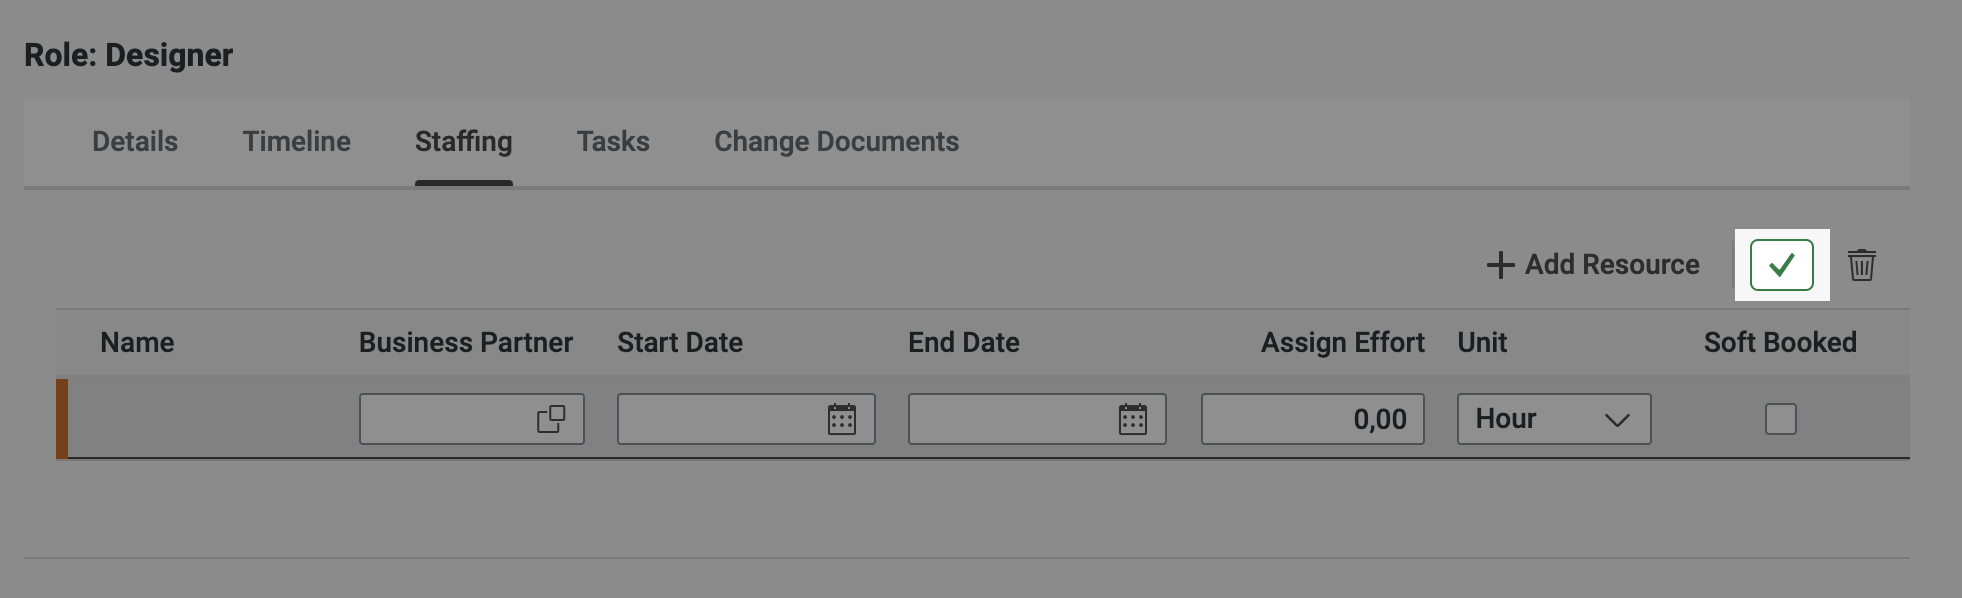The width and height of the screenshot is (1962, 598).
Task: Click the Unit dropdown chevron arrow
Action: point(1617,420)
